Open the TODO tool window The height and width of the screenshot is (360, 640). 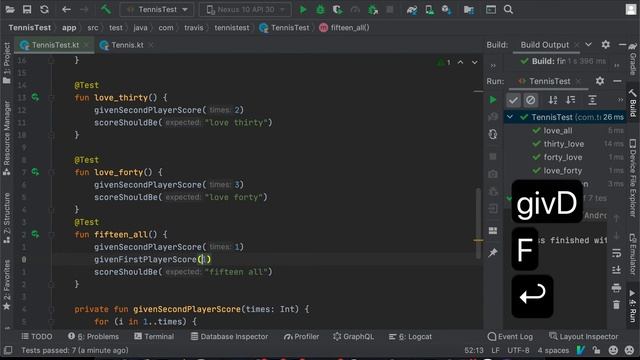coord(37,336)
